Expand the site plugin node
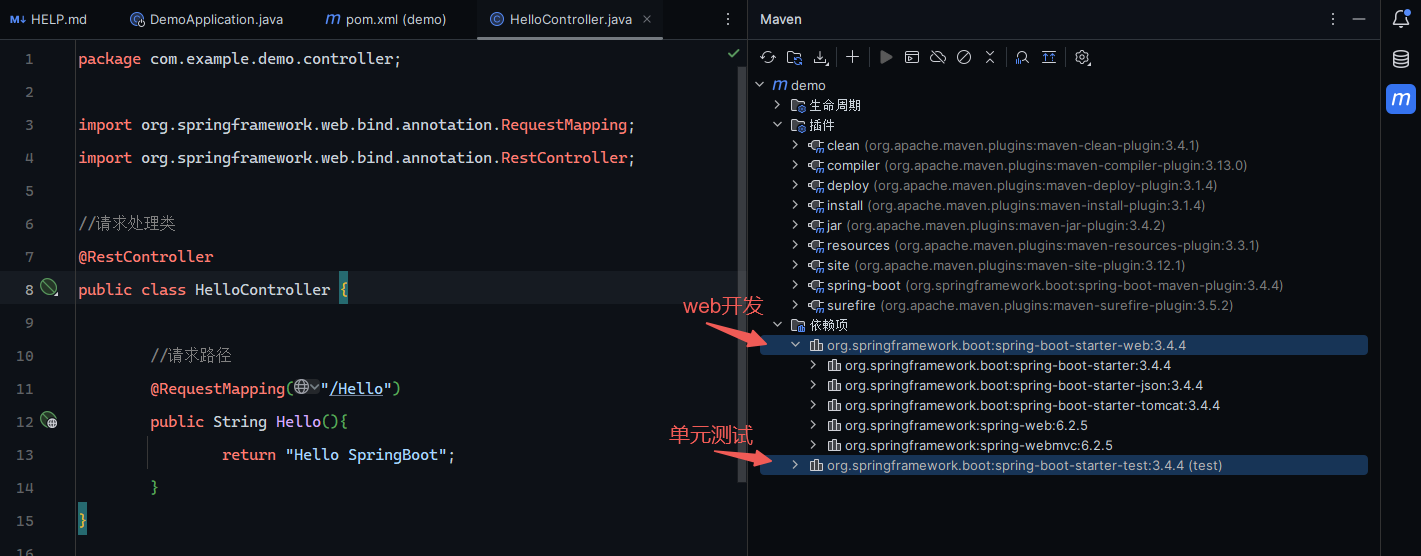 point(796,265)
